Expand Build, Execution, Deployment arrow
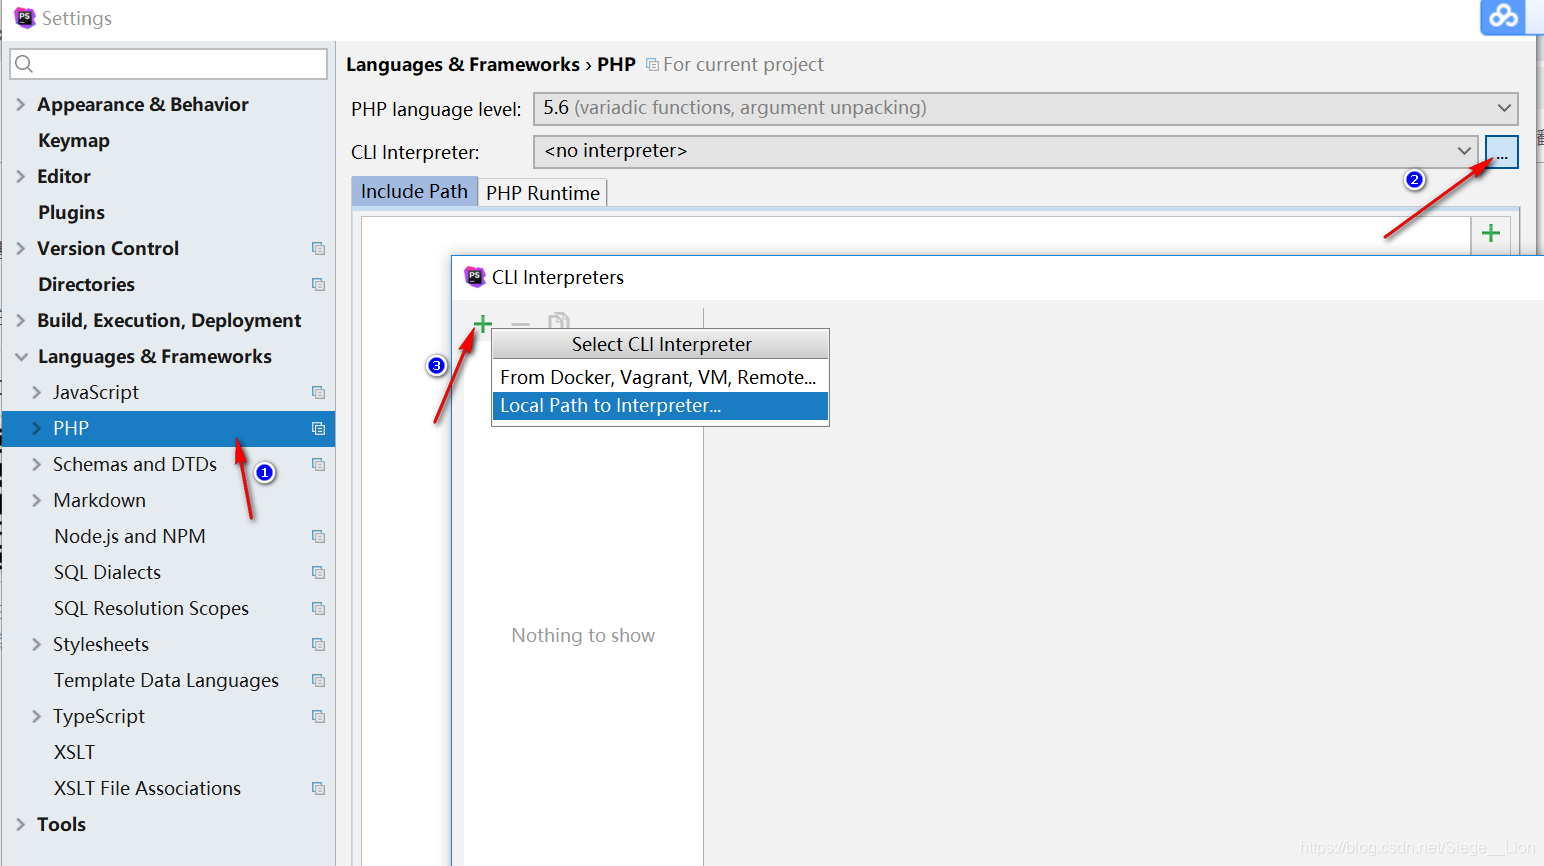The height and width of the screenshot is (866, 1544). point(21,320)
